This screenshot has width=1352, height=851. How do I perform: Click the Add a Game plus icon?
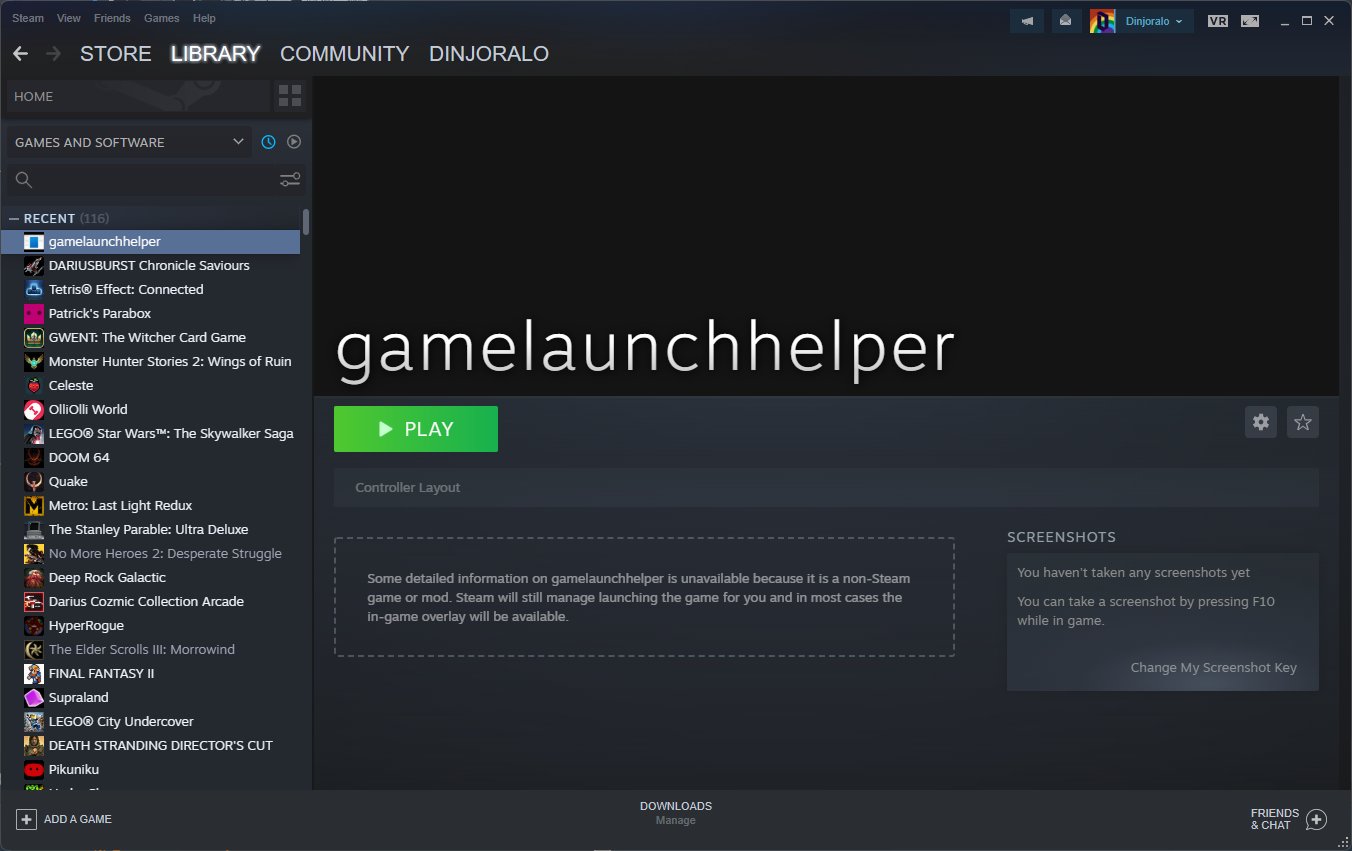[27, 819]
